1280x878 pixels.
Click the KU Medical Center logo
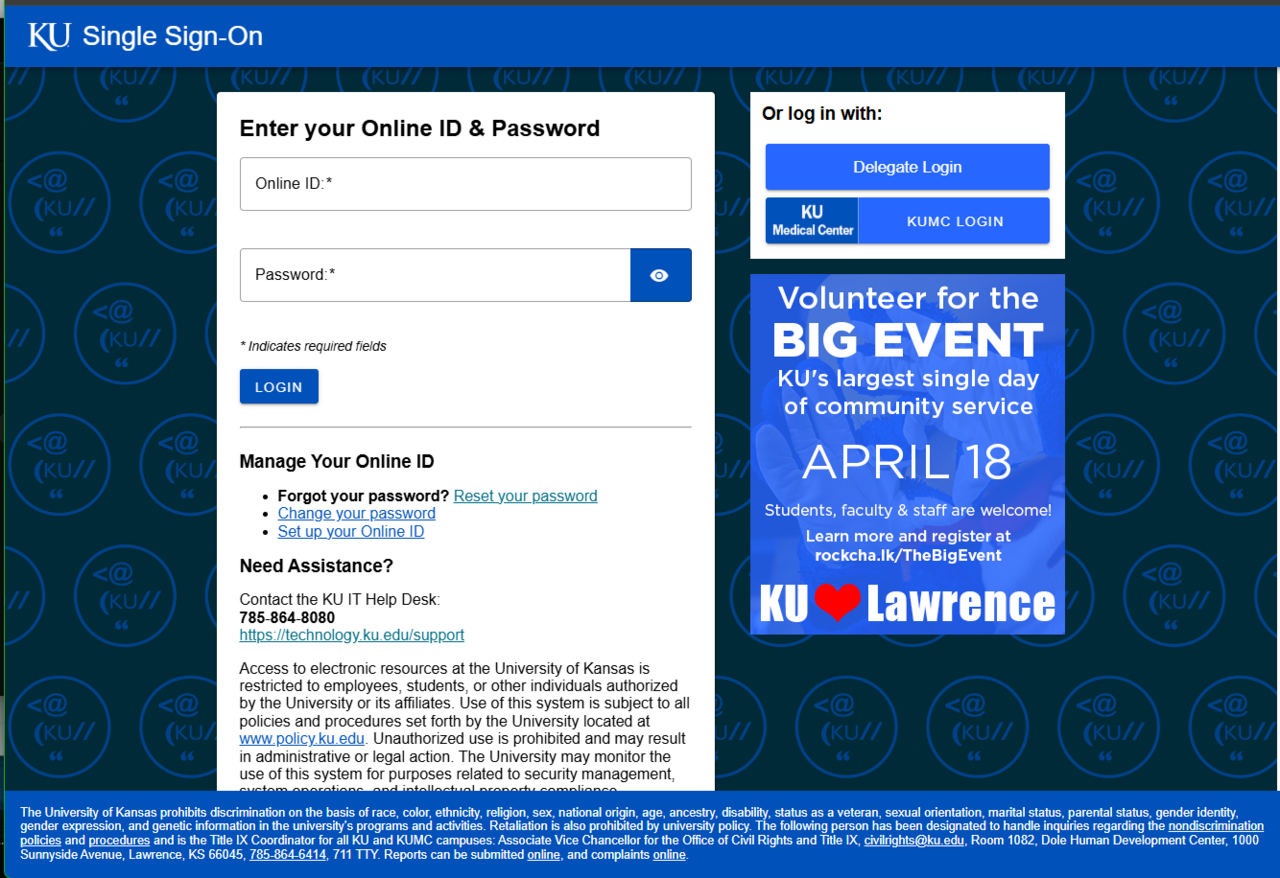click(x=812, y=221)
